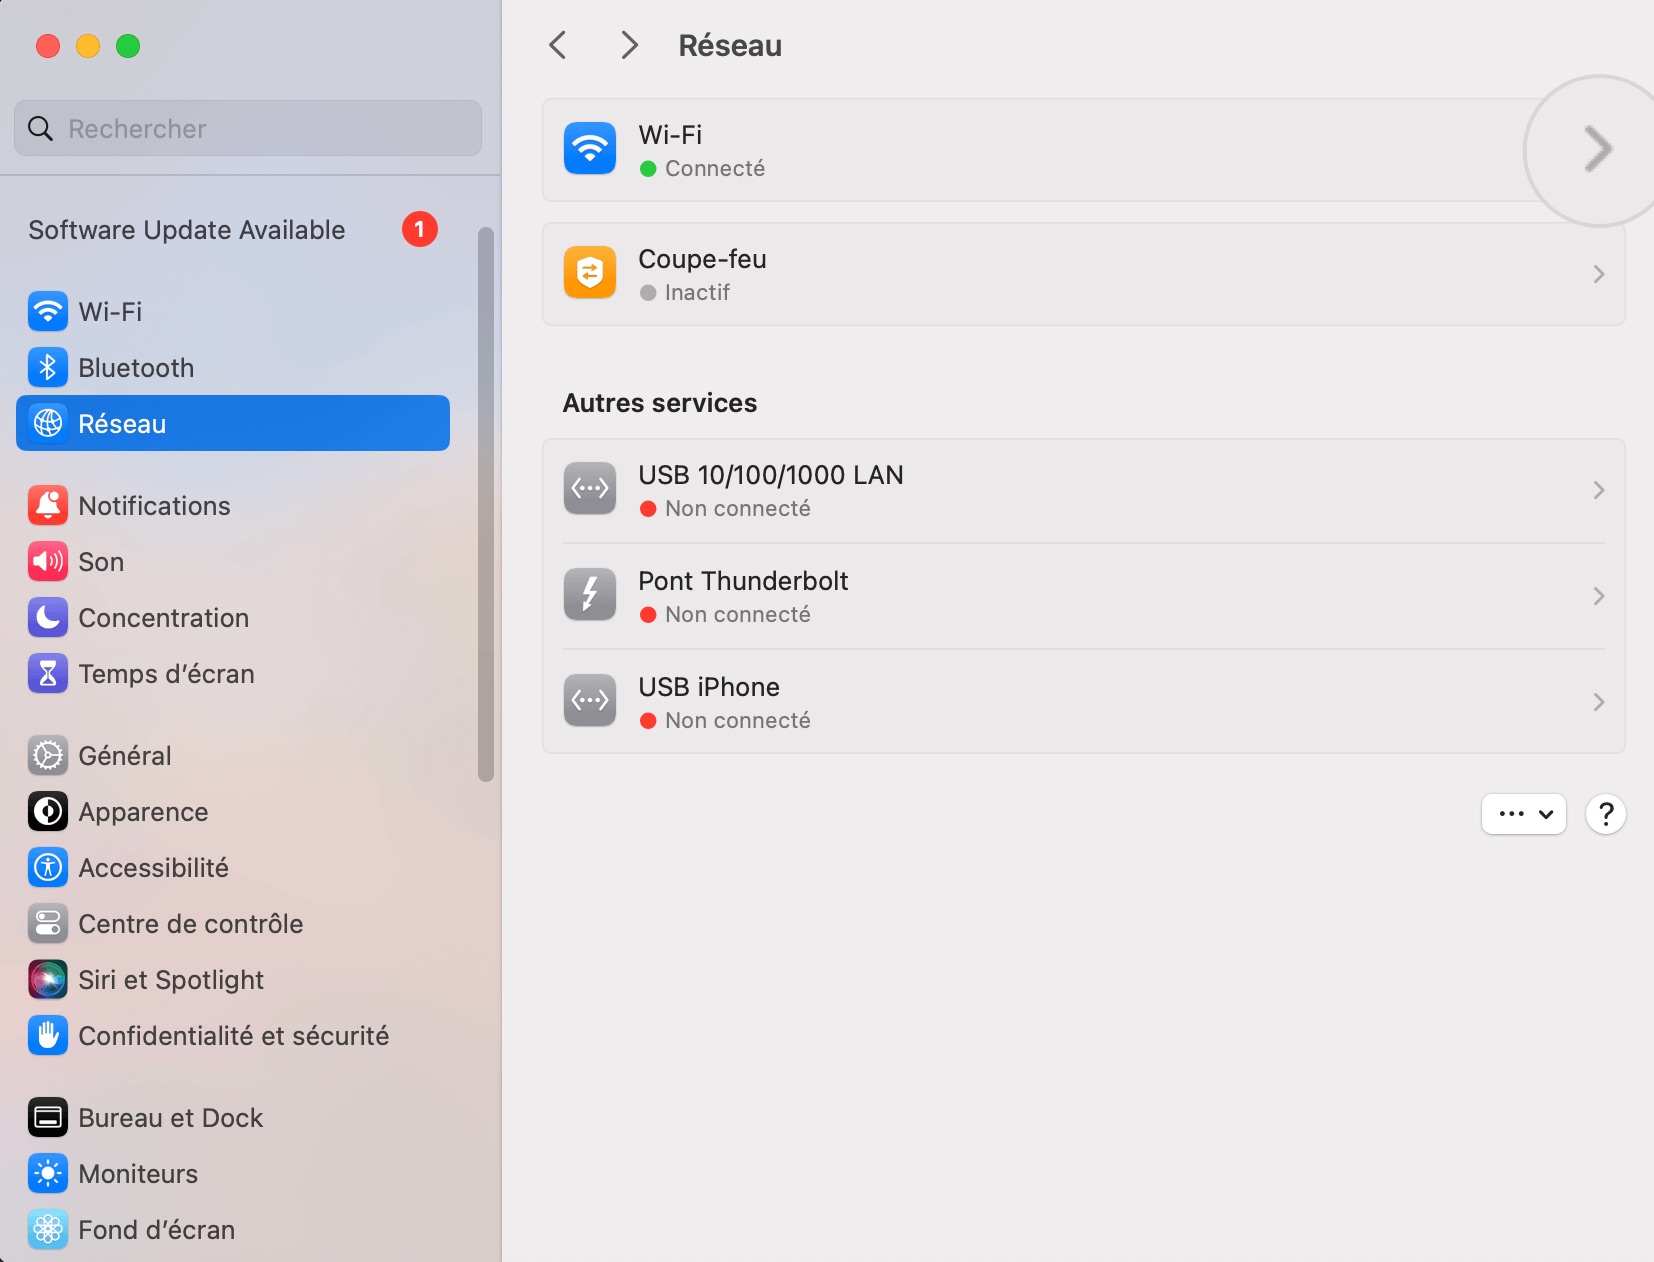Click the Réseau globe icon in the sidebar
This screenshot has height=1262, width=1654.
48,424
